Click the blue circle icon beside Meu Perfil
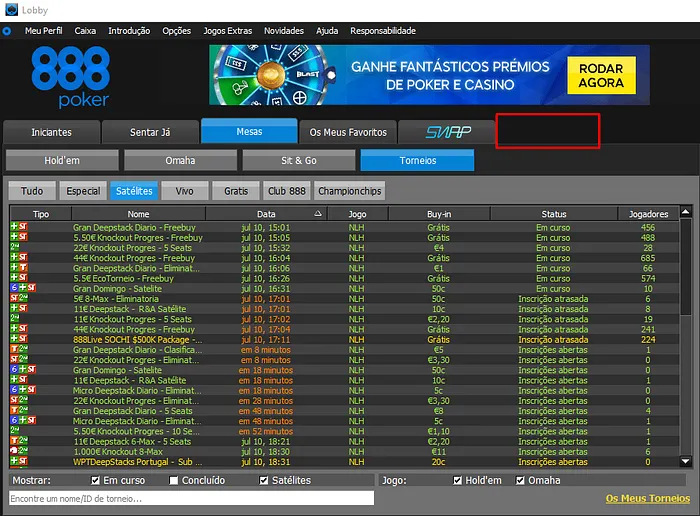The height and width of the screenshot is (516, 700). tap(7, 31)
